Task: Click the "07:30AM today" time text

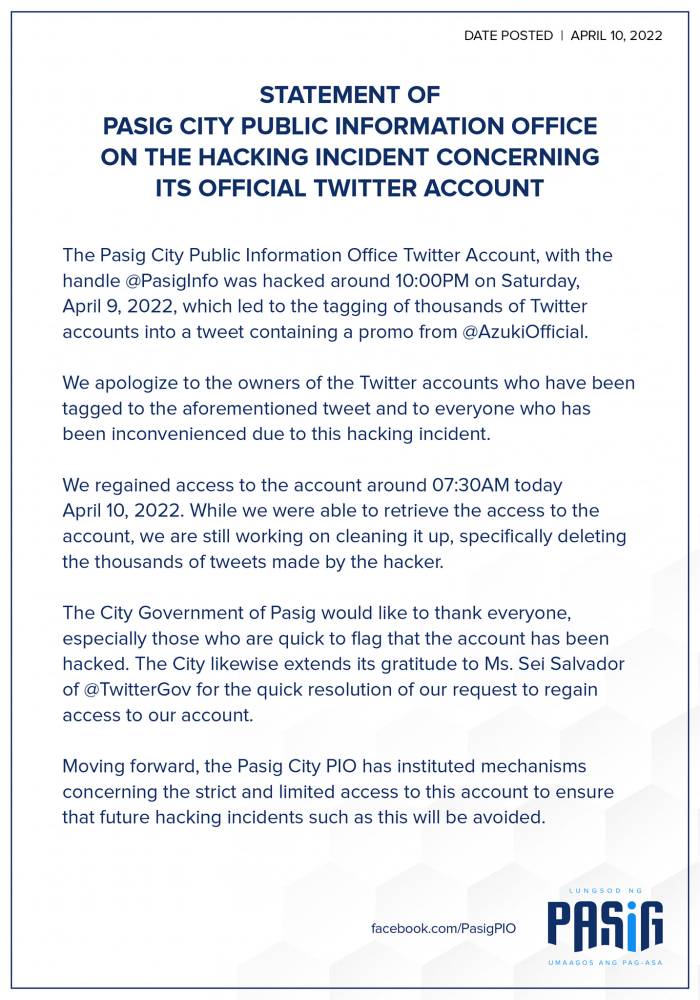Action: tap(450, 485)
